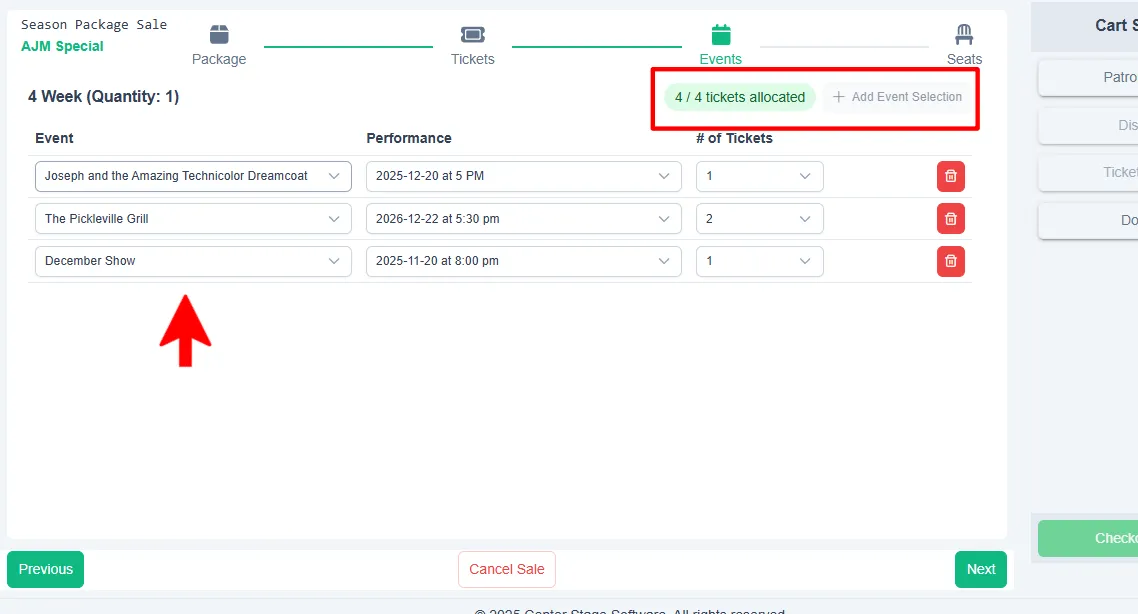Open the December Show event dropdown

click(x=193, y=261)
